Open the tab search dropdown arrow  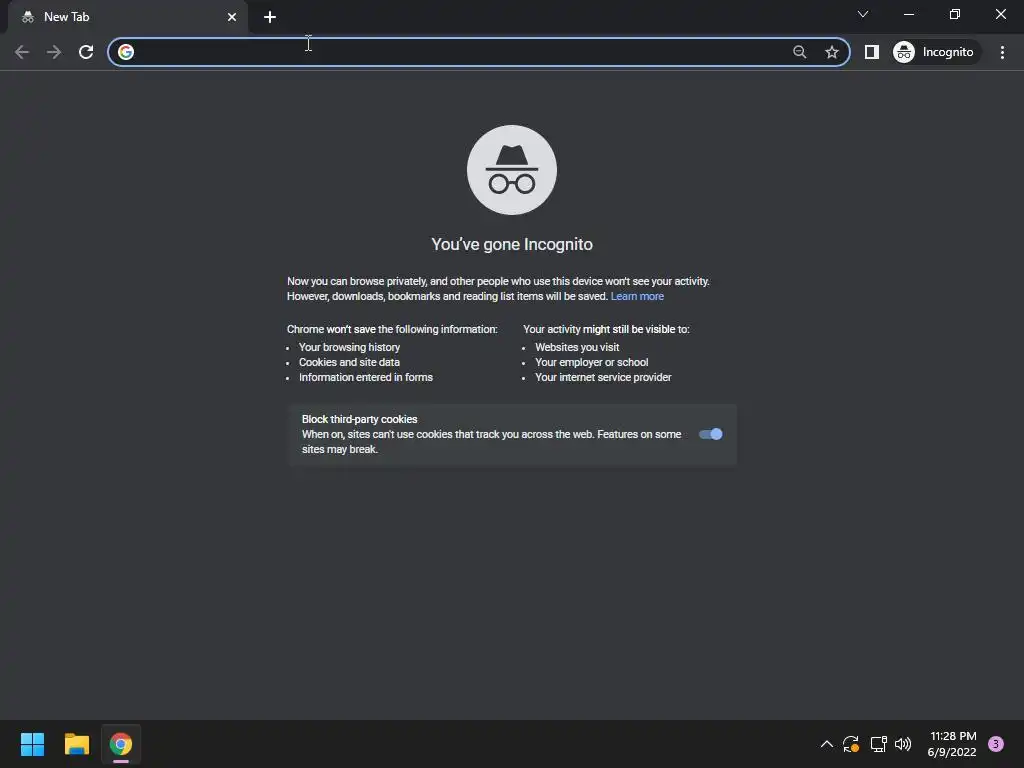click(863, 14)
